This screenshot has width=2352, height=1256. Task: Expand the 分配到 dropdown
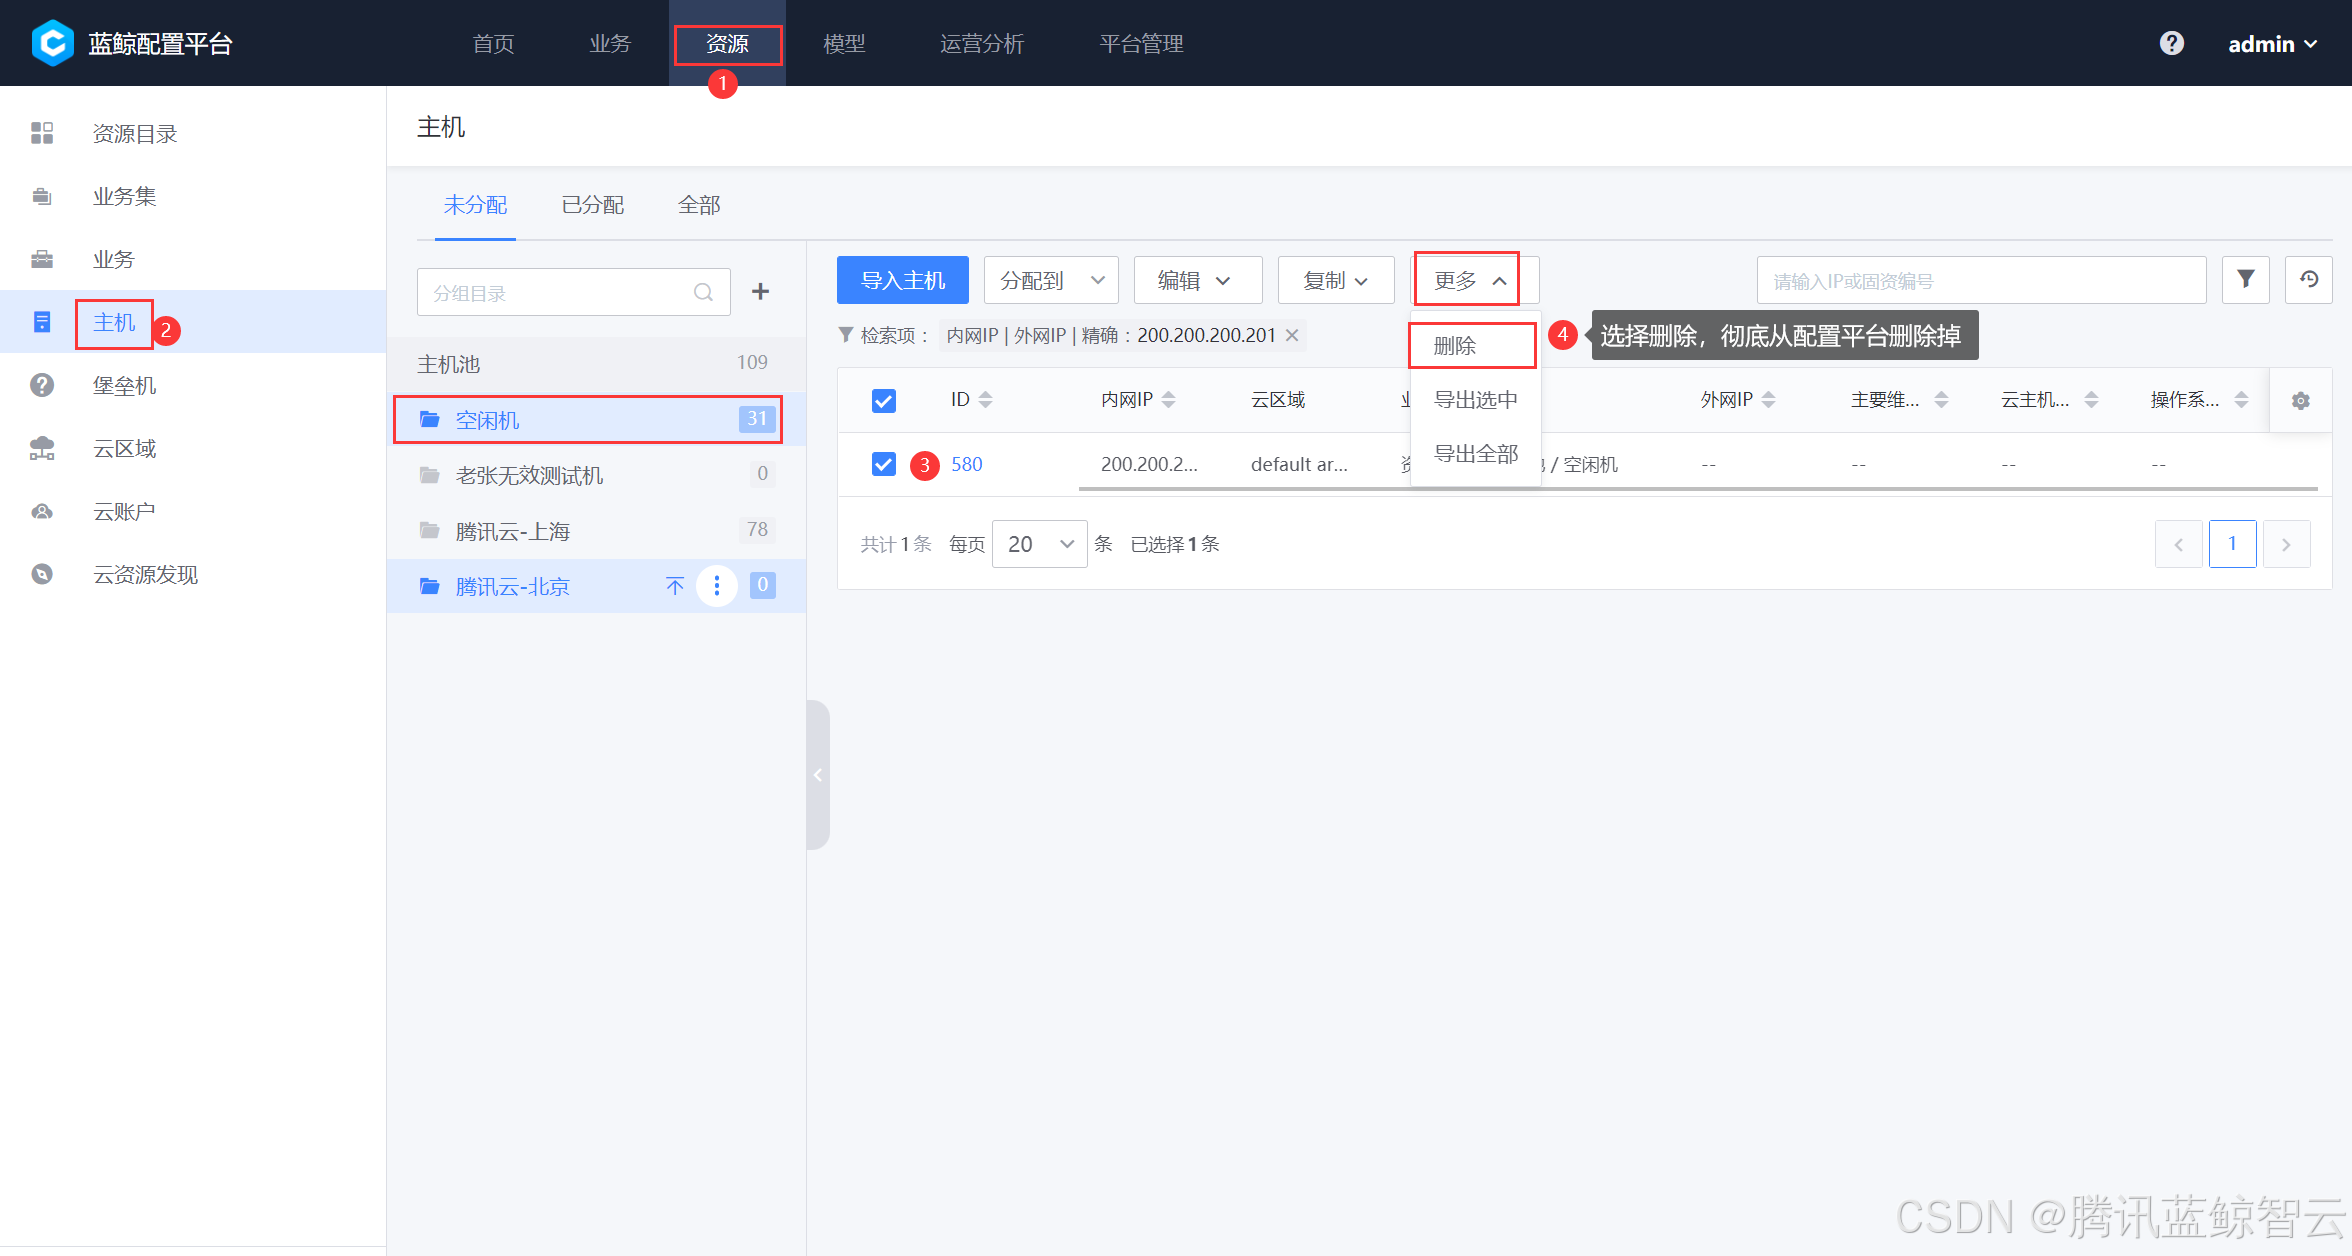click(1051, 280)
